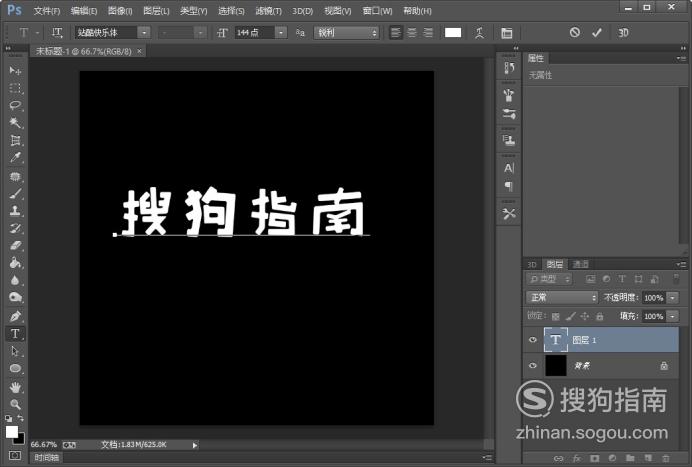Commit the current text edit

pos(597,32)
